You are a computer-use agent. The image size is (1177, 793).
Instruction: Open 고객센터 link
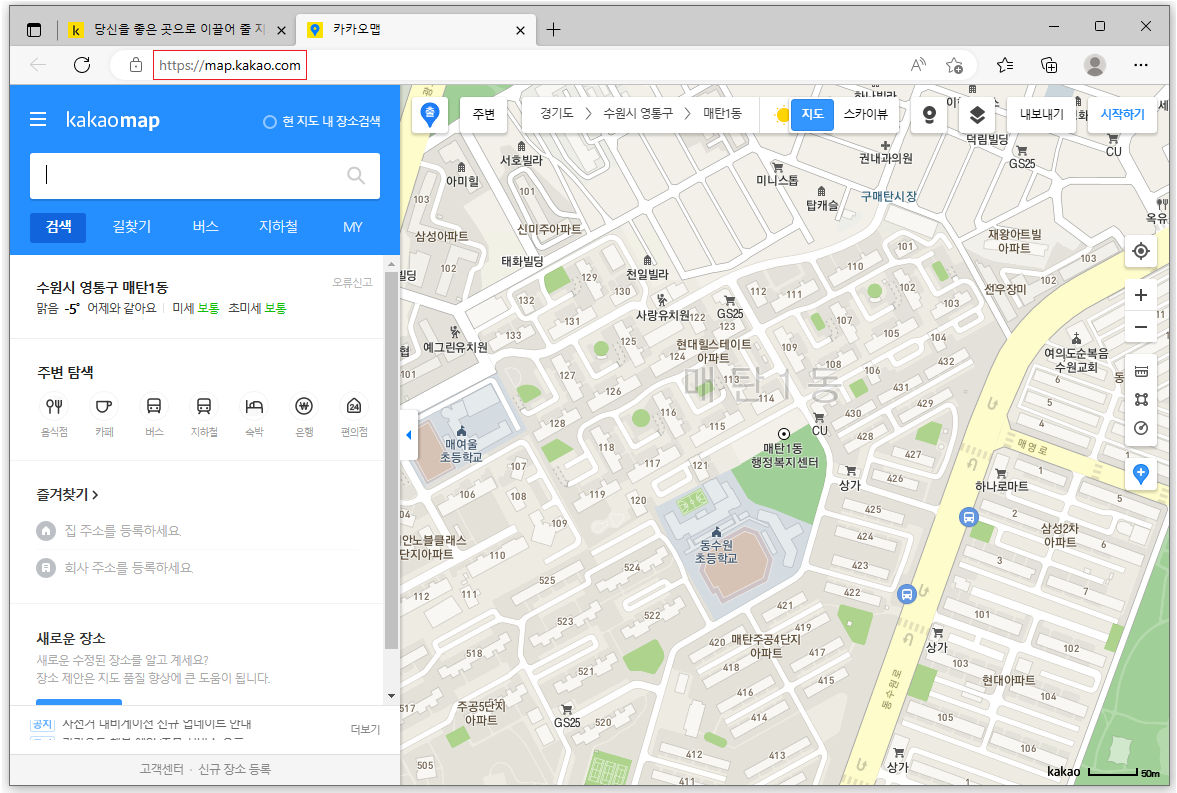click(x=161, y=769)
